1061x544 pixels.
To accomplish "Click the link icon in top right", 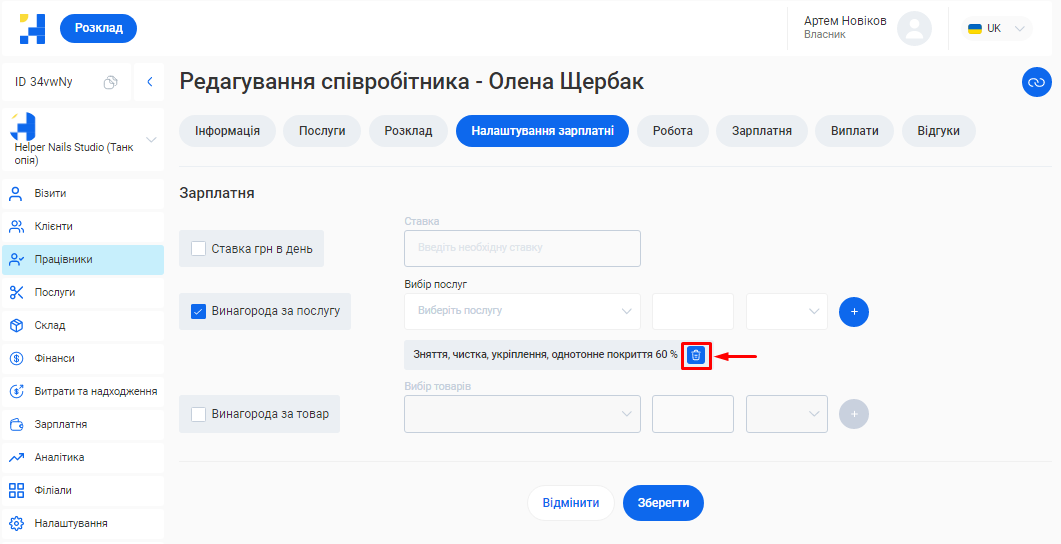I will click(1036, 82).
